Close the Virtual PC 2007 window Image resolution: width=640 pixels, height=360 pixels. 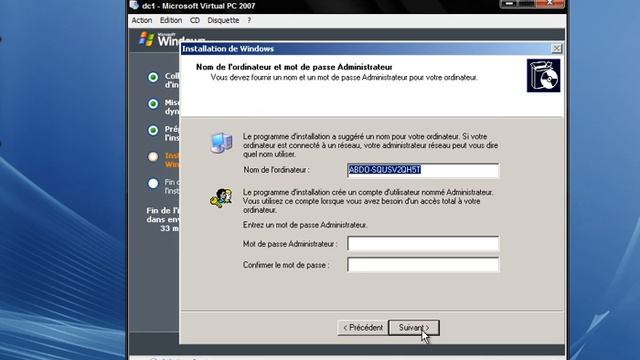click(x=550, y=4)
